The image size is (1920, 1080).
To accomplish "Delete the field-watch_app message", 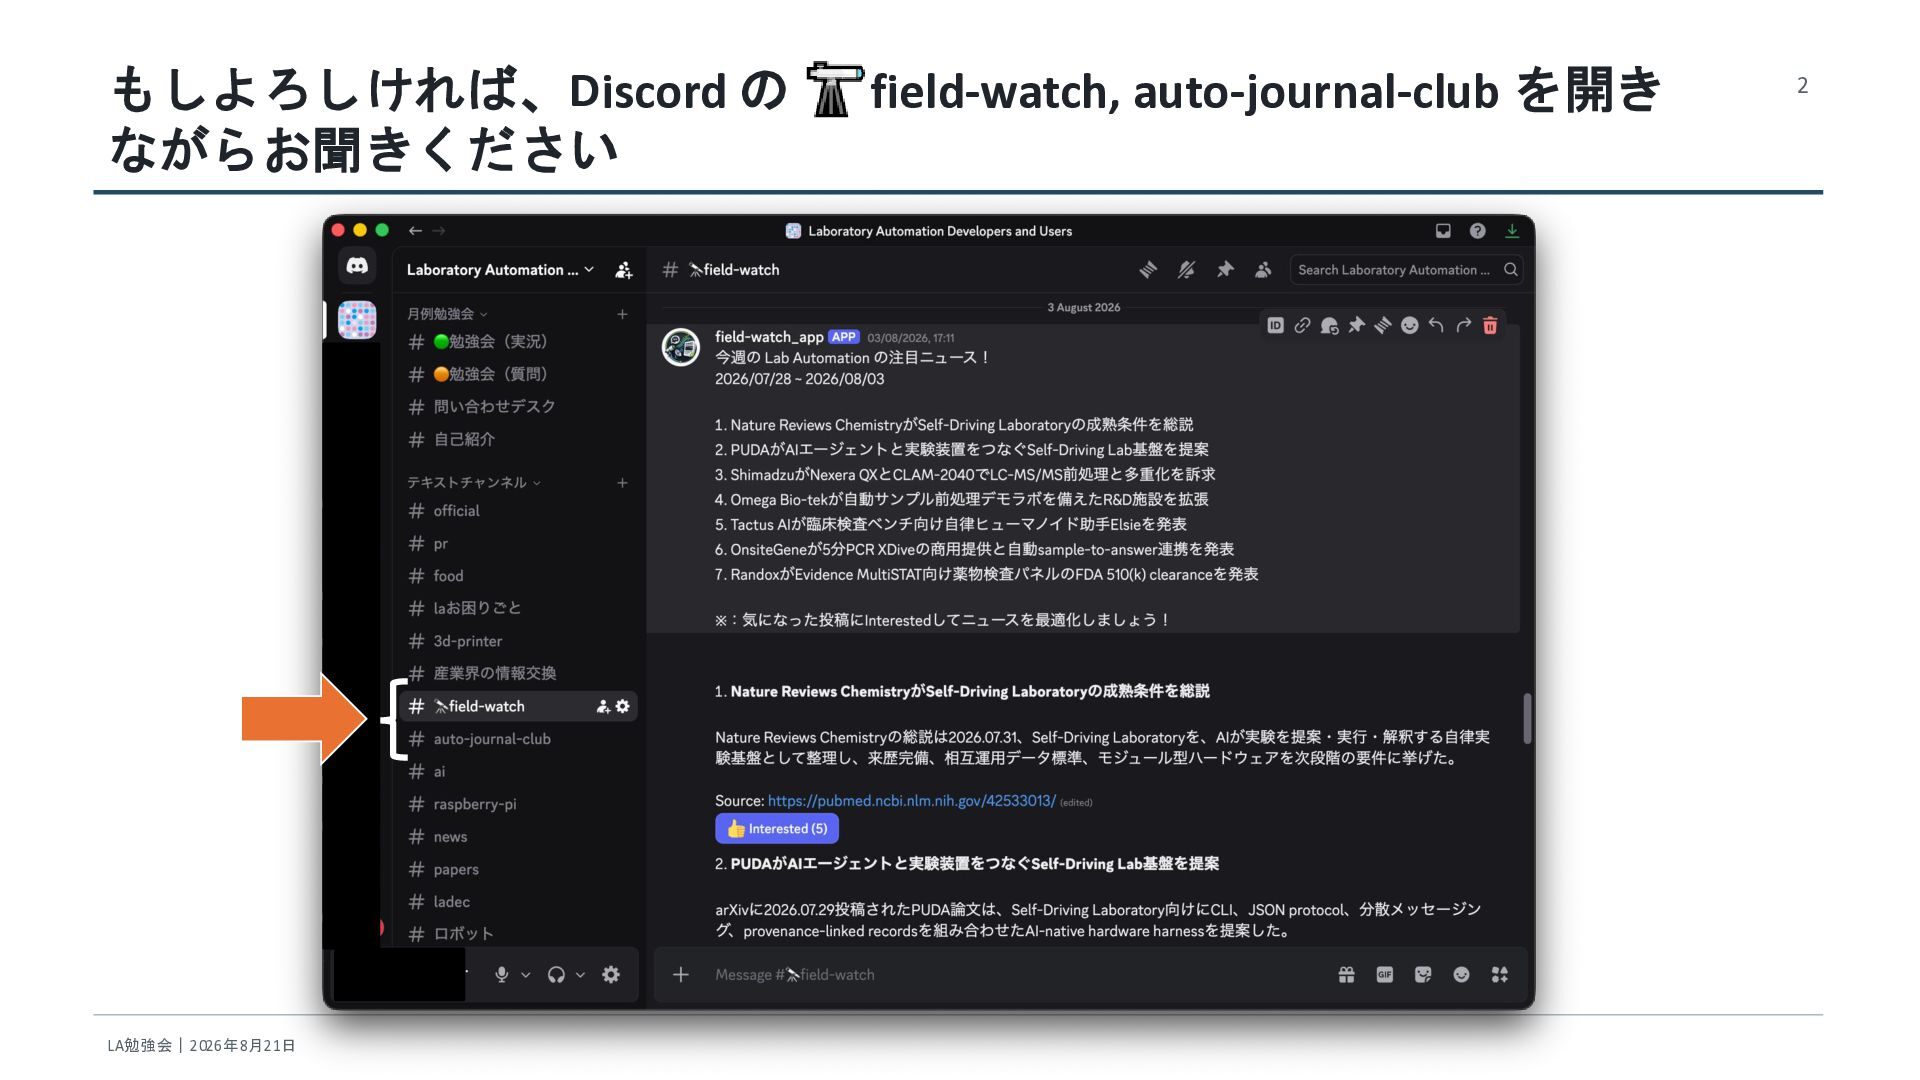I will (x=1490, y=325).
